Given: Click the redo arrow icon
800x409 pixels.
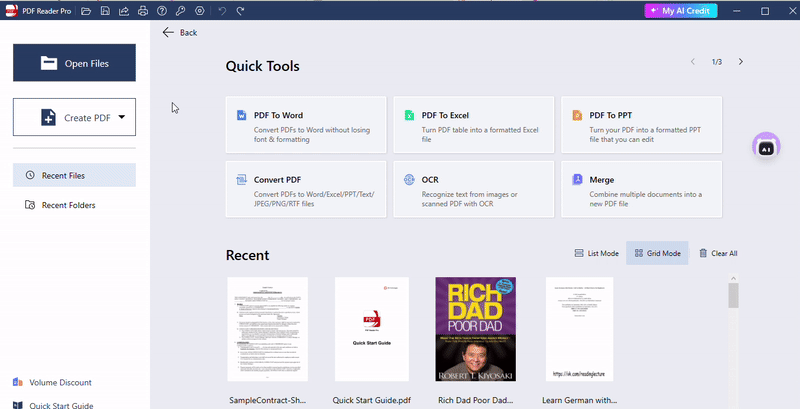Looking at the screenshot, I should coord(240,11).
